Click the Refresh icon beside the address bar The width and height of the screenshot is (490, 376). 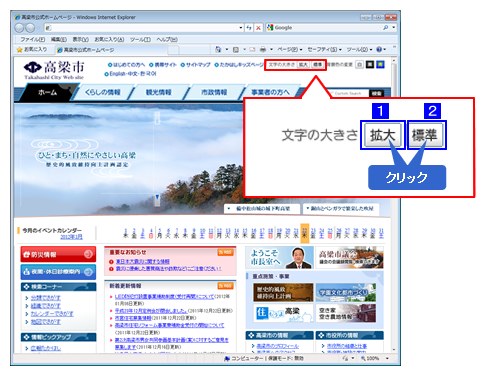click(x=249, y=28)
